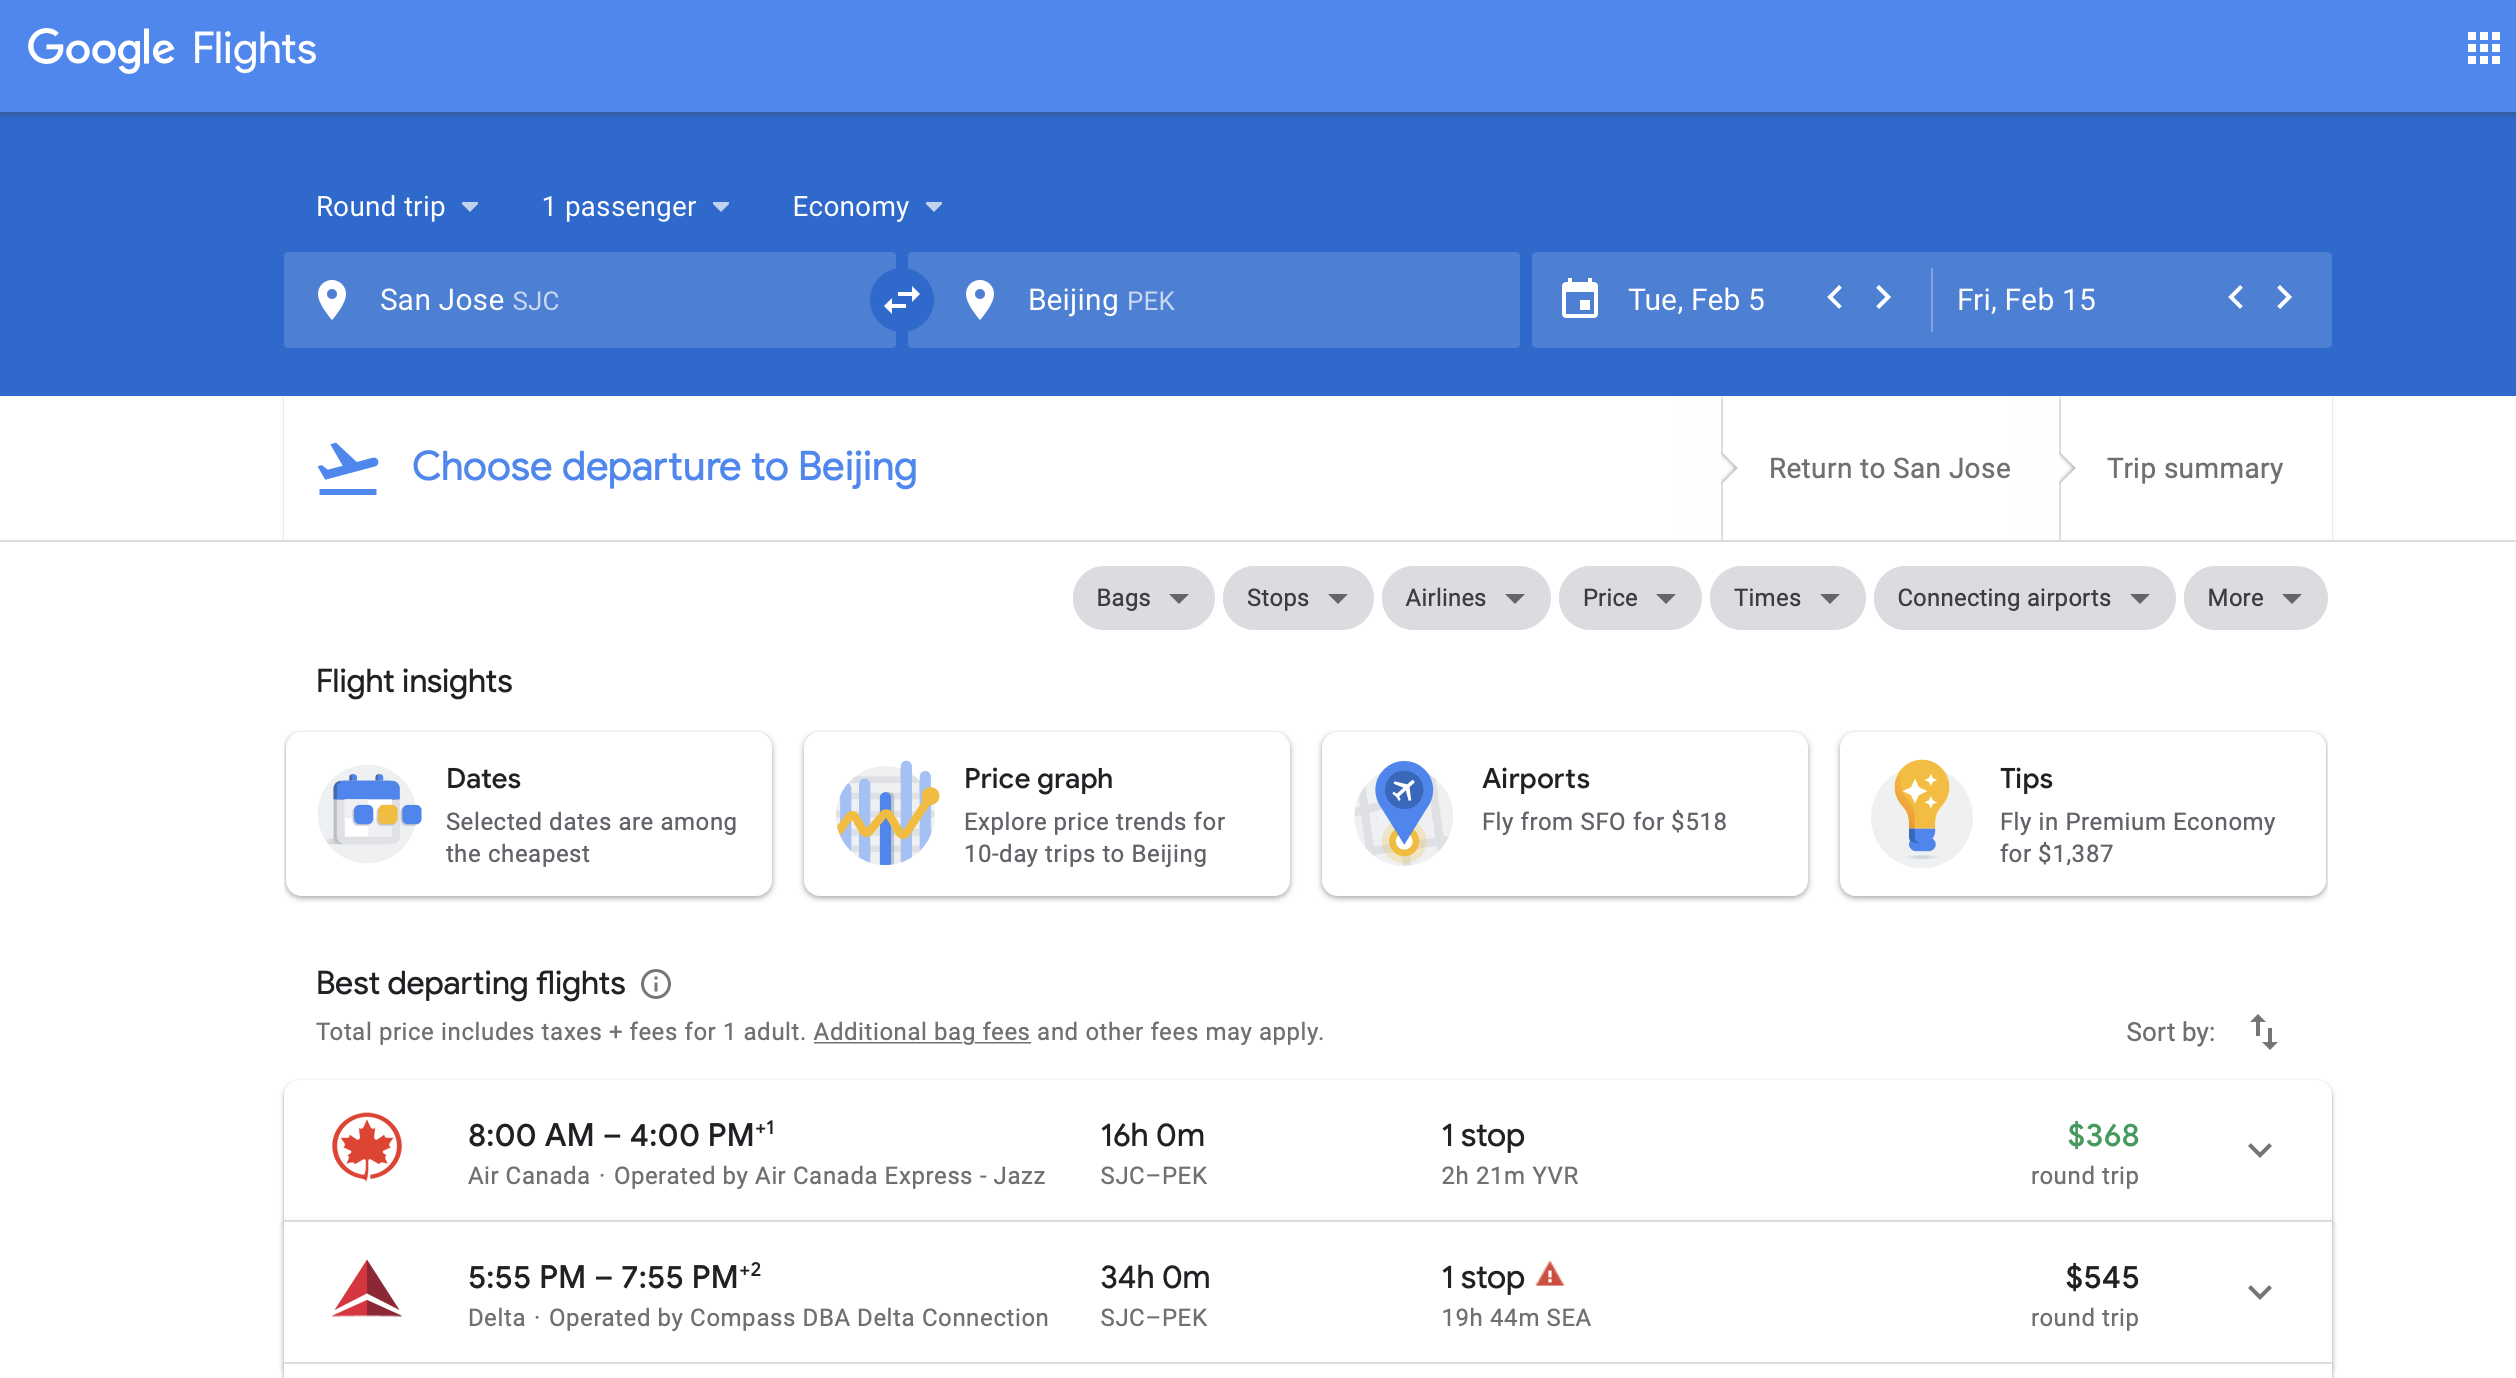Open the Economy class dropdown
This screenshot has height=1378, width=2516.
(867, 206)
